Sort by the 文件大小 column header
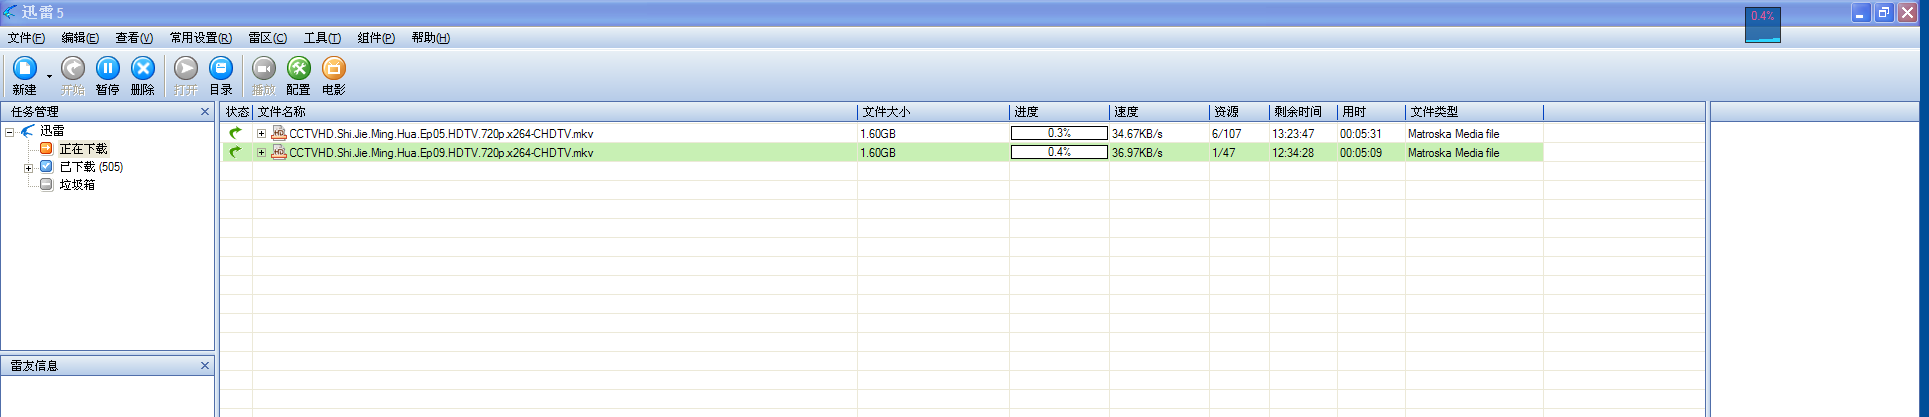This screenshot has width=1929, height=417. click(x=933, y=112)
